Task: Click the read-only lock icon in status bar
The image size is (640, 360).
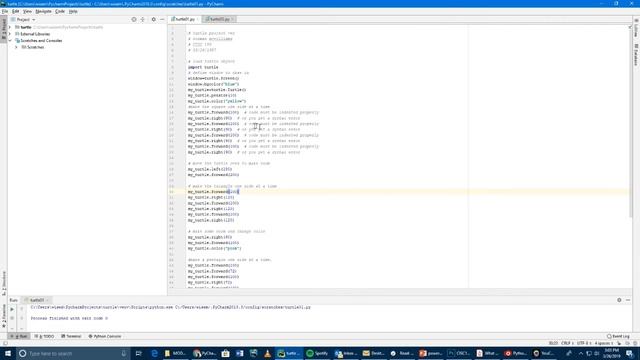Action: coord(619,343)
